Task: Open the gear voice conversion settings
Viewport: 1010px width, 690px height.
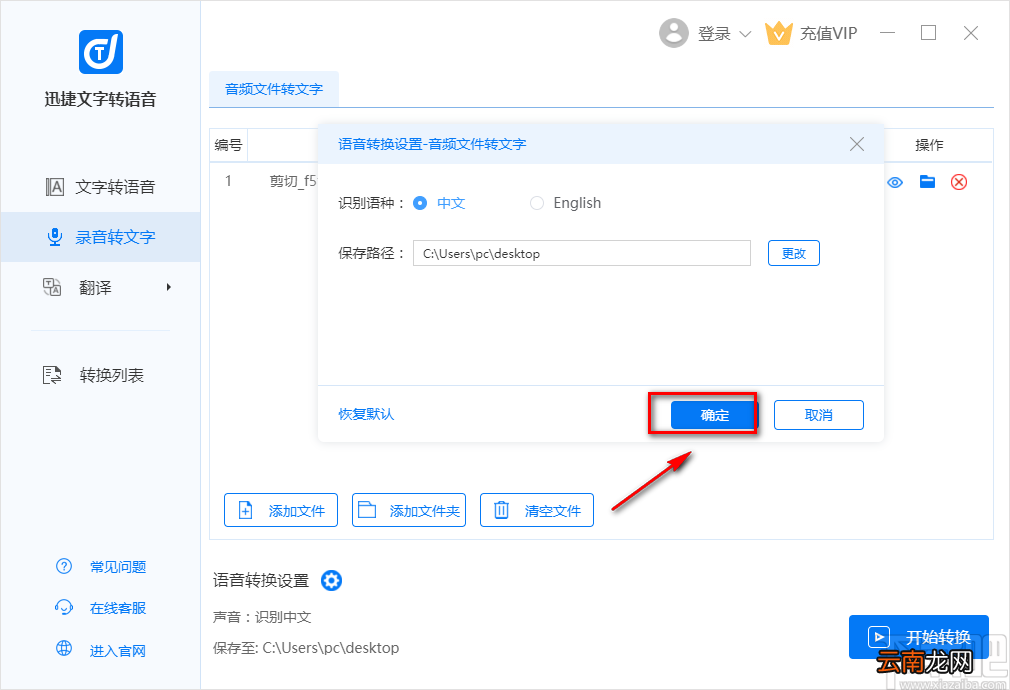Action: 332,580
